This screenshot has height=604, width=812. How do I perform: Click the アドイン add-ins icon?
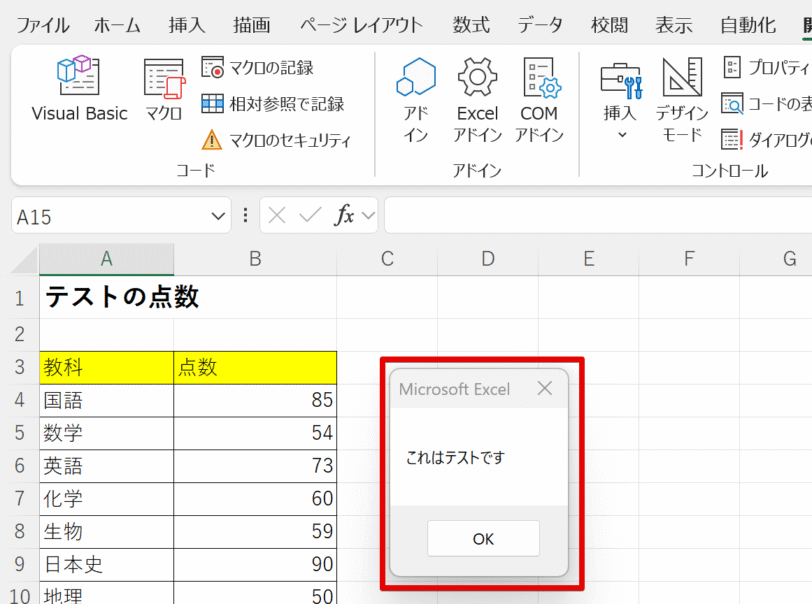point(416,100)
